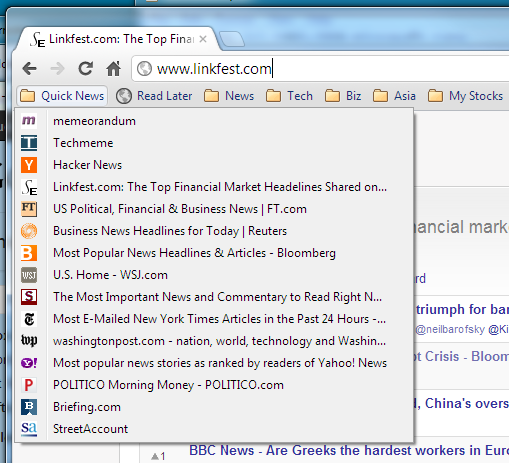509x463 pixels.
Task: Click the www.linkfest.com address bar
Action: 320,69
